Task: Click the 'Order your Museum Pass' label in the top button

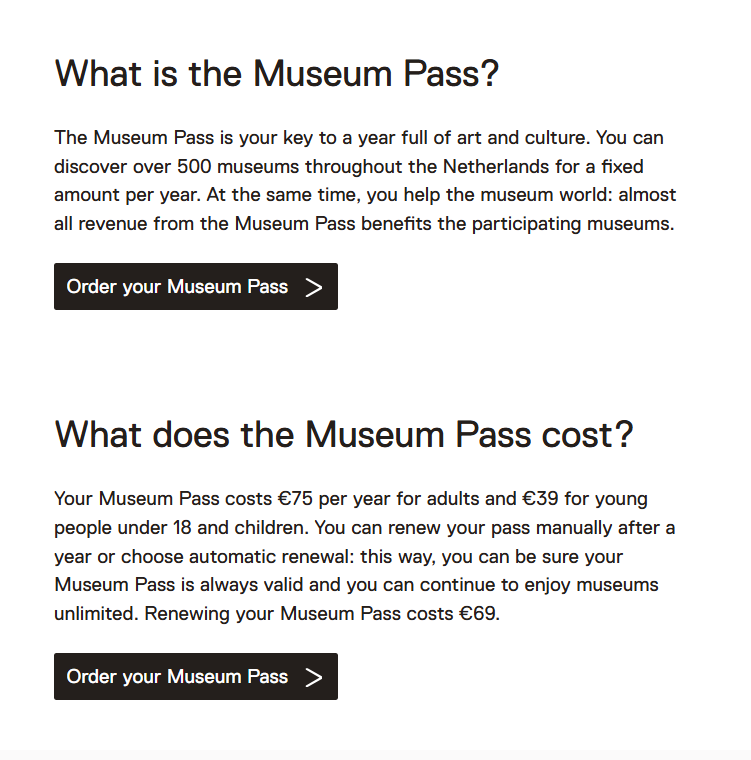Action: 177,286
